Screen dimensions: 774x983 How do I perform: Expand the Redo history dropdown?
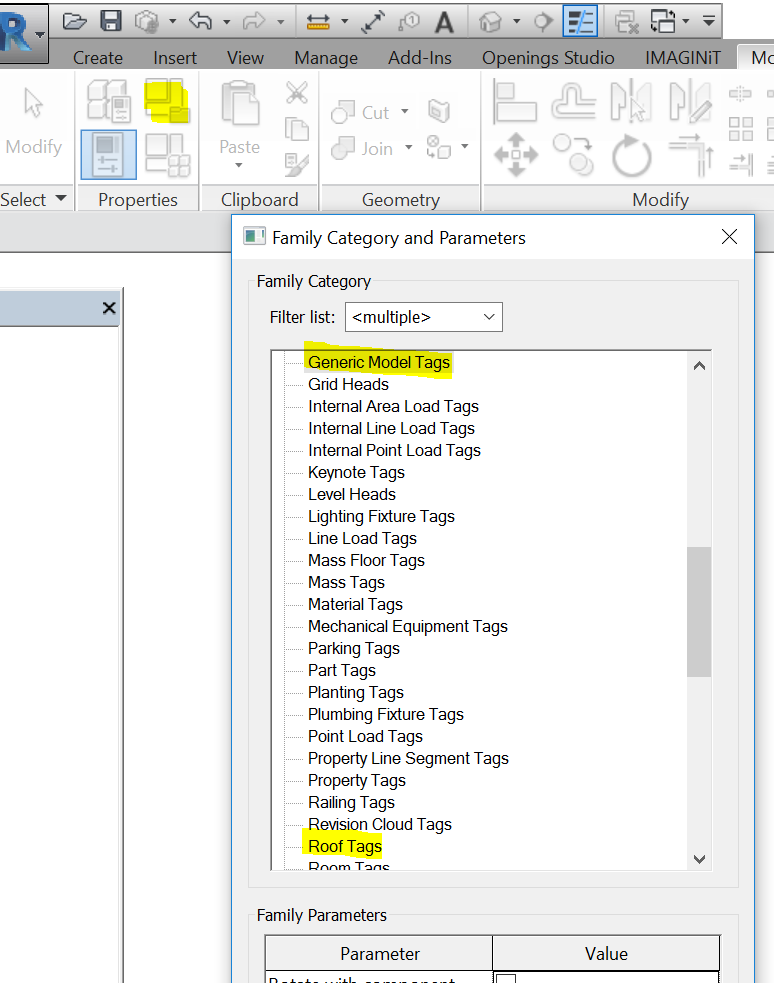(x=280, y=23)
